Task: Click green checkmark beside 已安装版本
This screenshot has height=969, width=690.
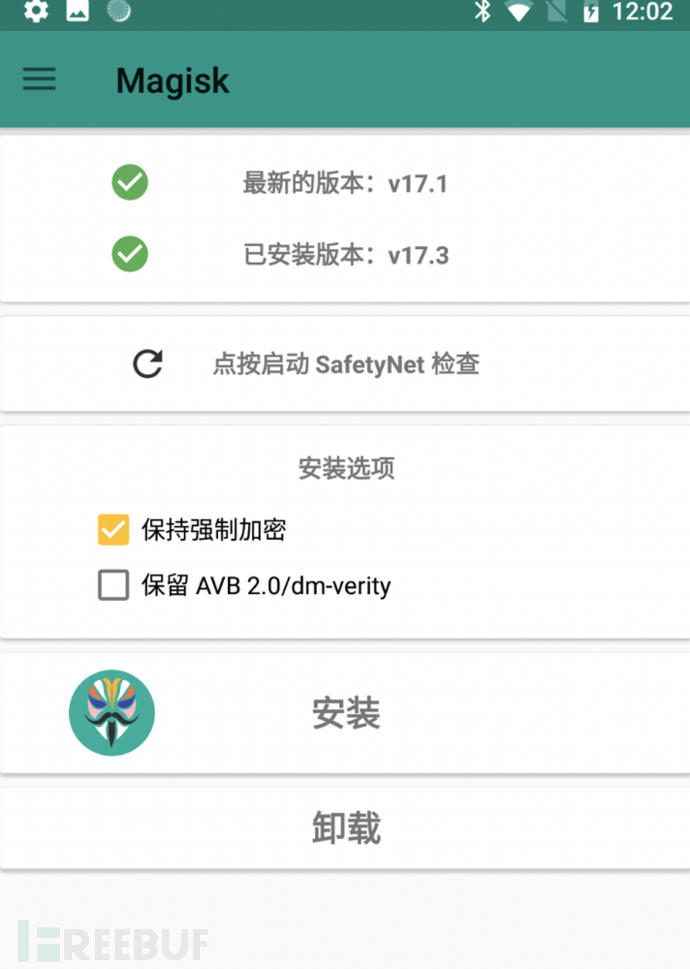Action: pyautogui.click(x=130, y=254)
